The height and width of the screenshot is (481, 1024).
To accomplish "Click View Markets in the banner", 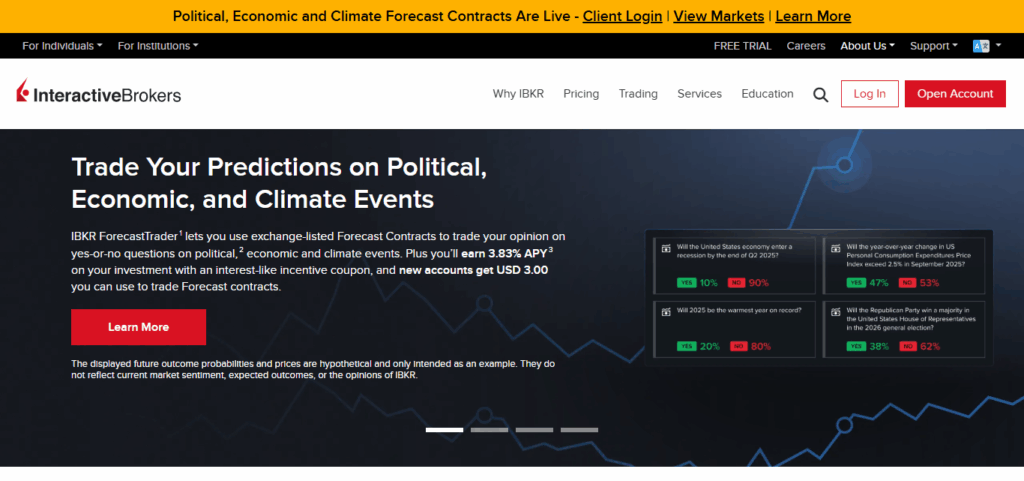I will pyautogui.click(x=718, y=16).
